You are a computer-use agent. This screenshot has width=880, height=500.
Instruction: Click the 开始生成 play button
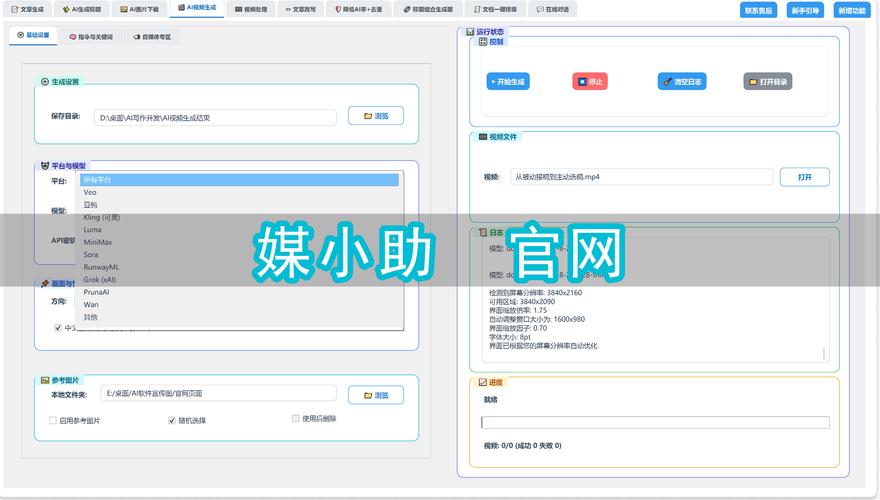click(x=507, y=82)
